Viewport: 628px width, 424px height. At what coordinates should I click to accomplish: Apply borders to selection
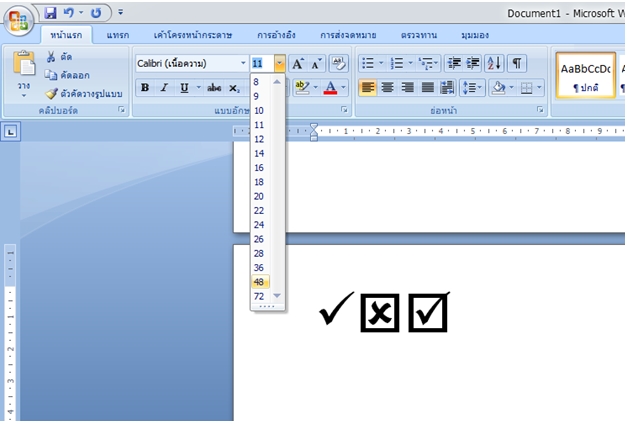click(527, 88)
